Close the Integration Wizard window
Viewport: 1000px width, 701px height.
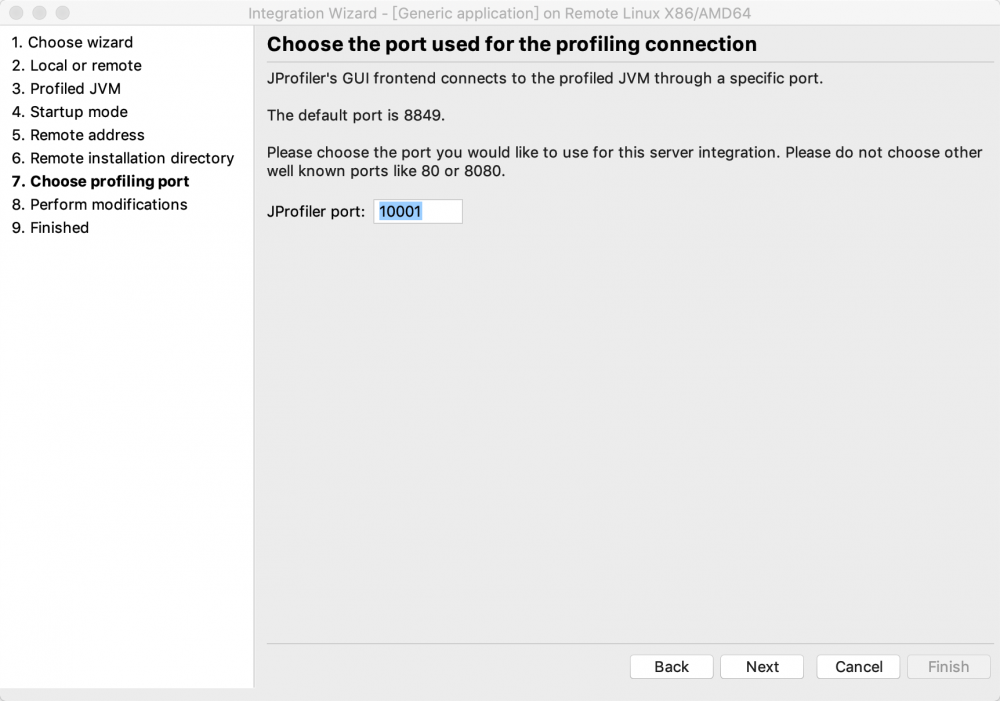pyautogui.click(x=14, y=13)
